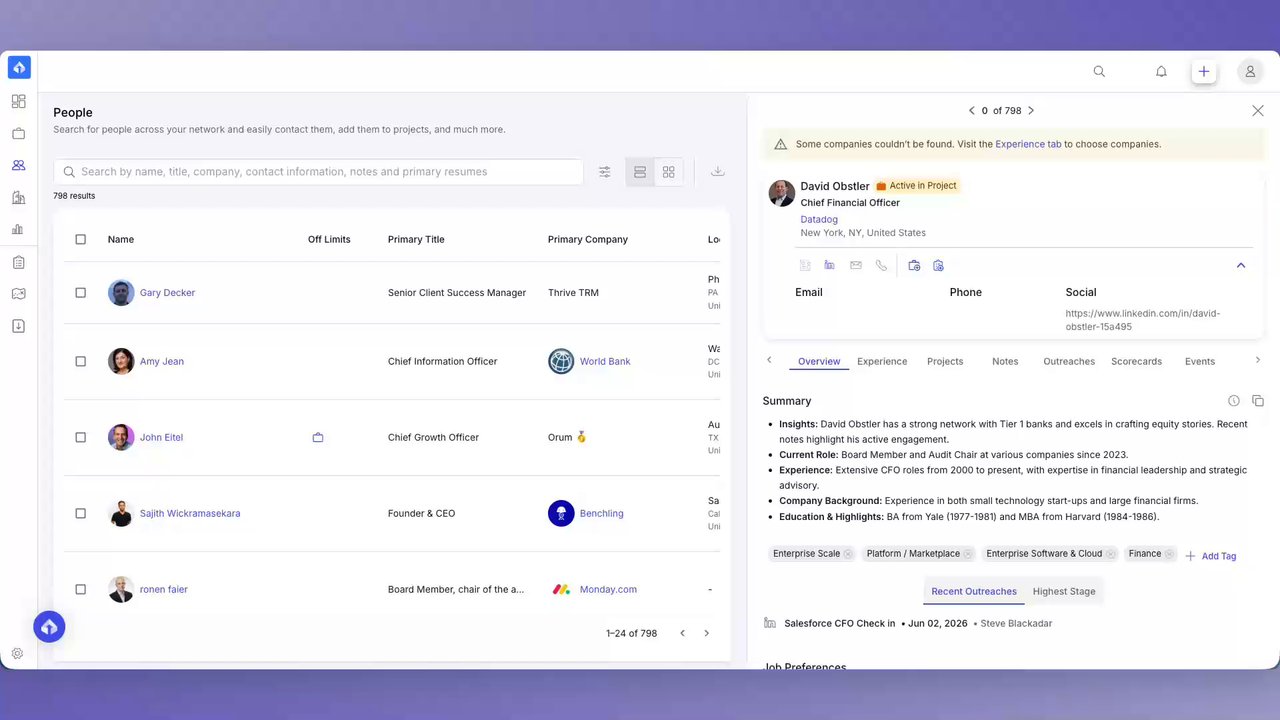Image resolution: width=1280 pixels, height=720 pixels.
Task: Switch to the Overview tab
Action: pos(819,361)
